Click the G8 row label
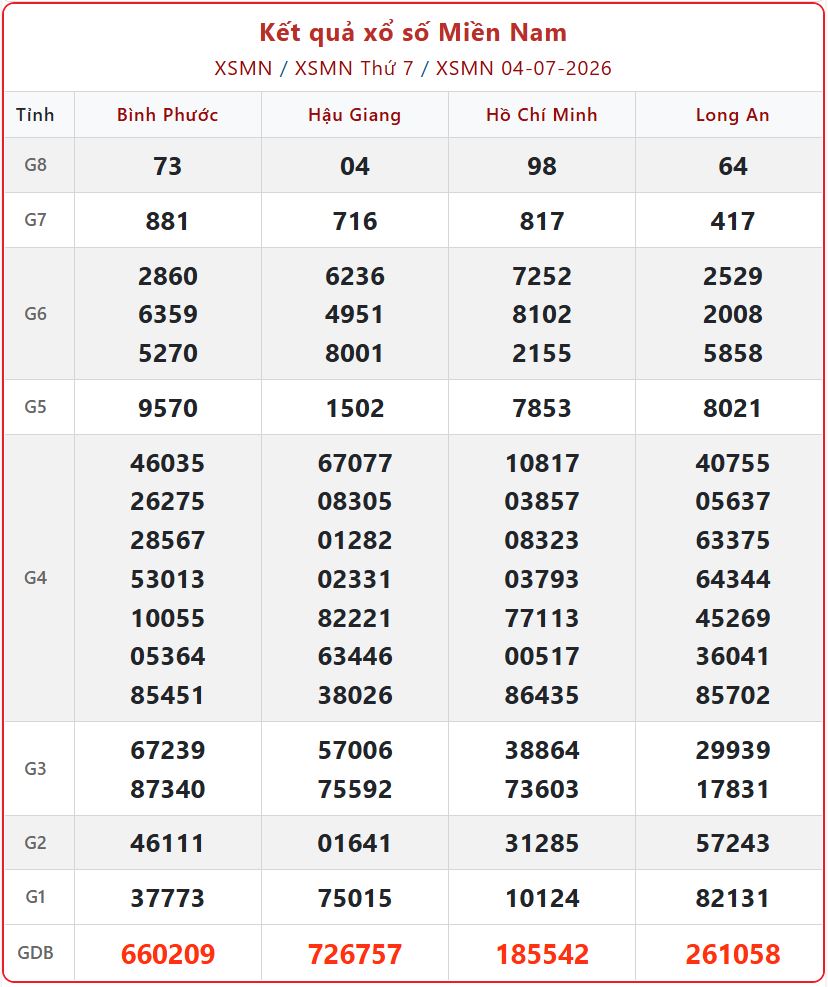This screenshot has height=987, width=828. tap(35, 165)
